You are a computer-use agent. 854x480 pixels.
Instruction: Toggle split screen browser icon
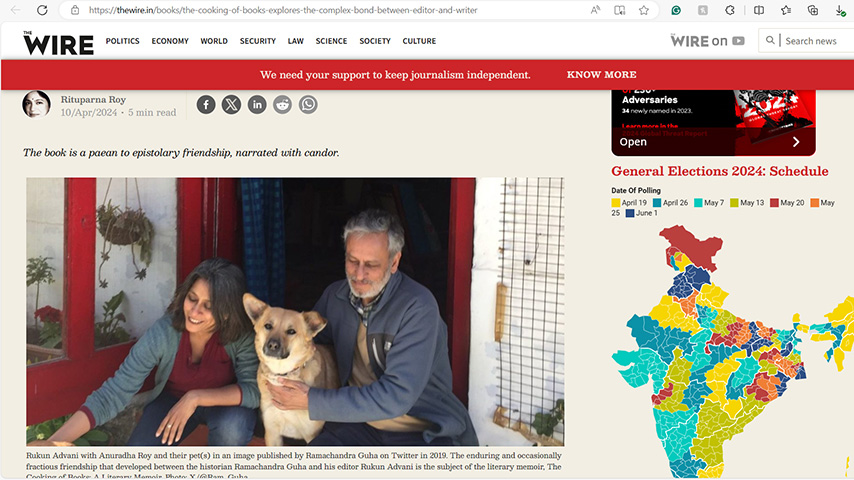[x=759, y=10]
